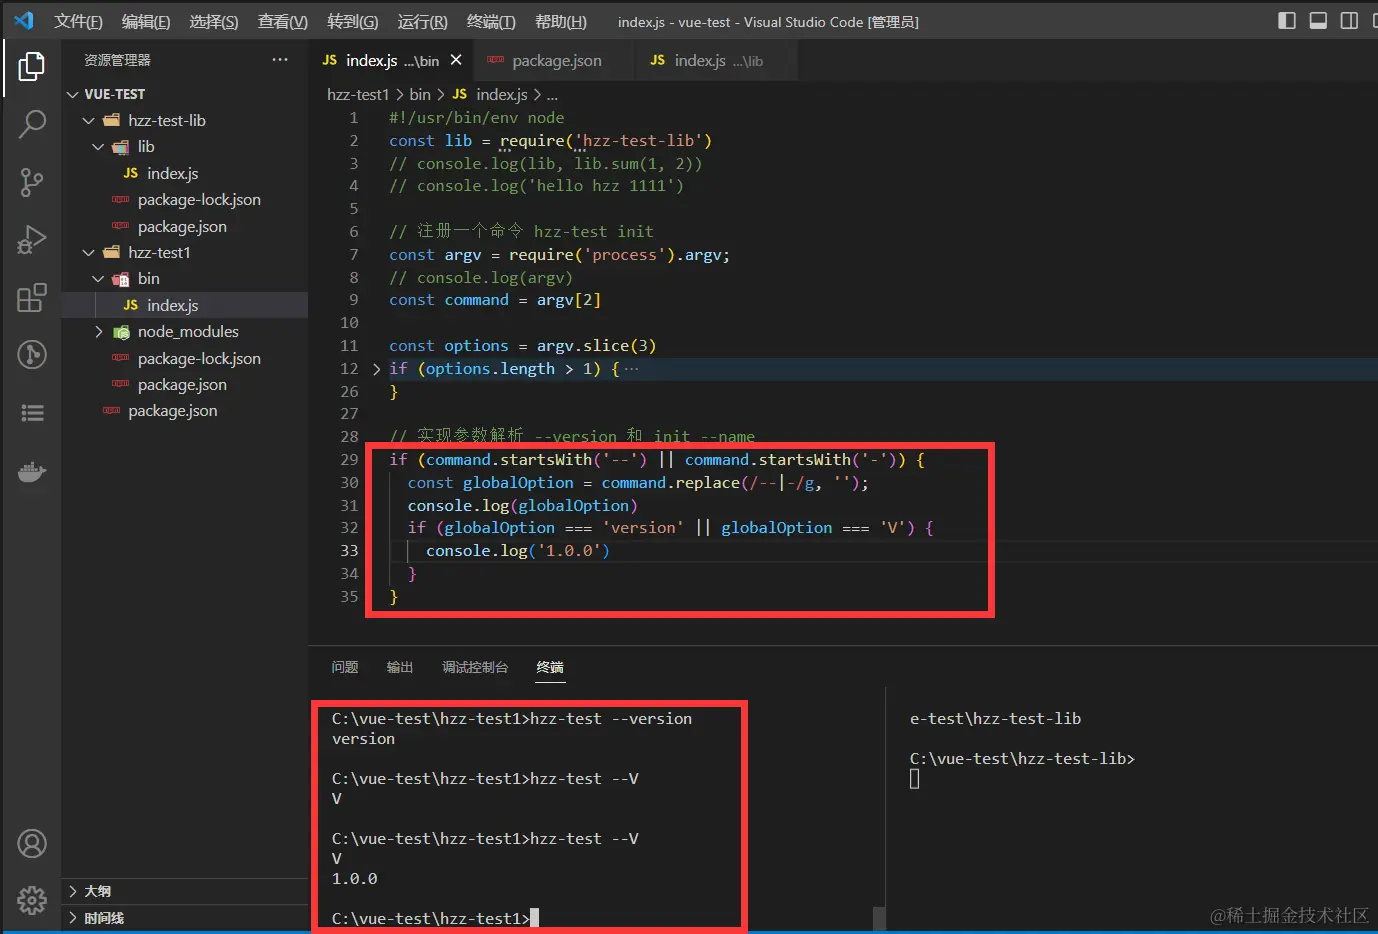This screenshot has width=1378, height=934.
Task: Collapse the bin folder
Action: pos(98,279)
